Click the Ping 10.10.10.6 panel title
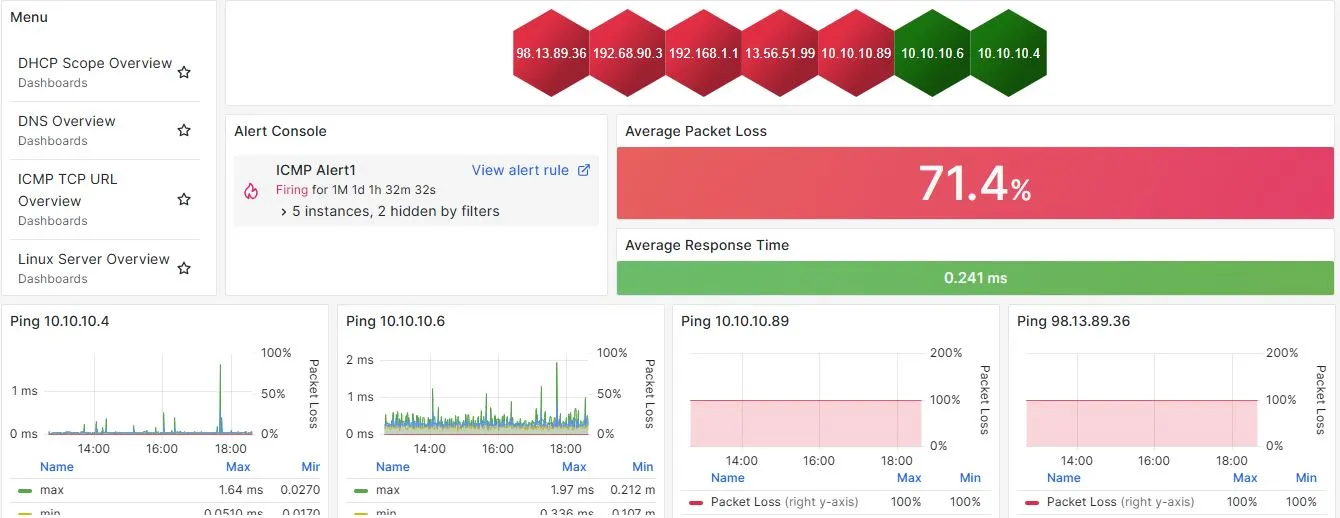 [396, 321]
